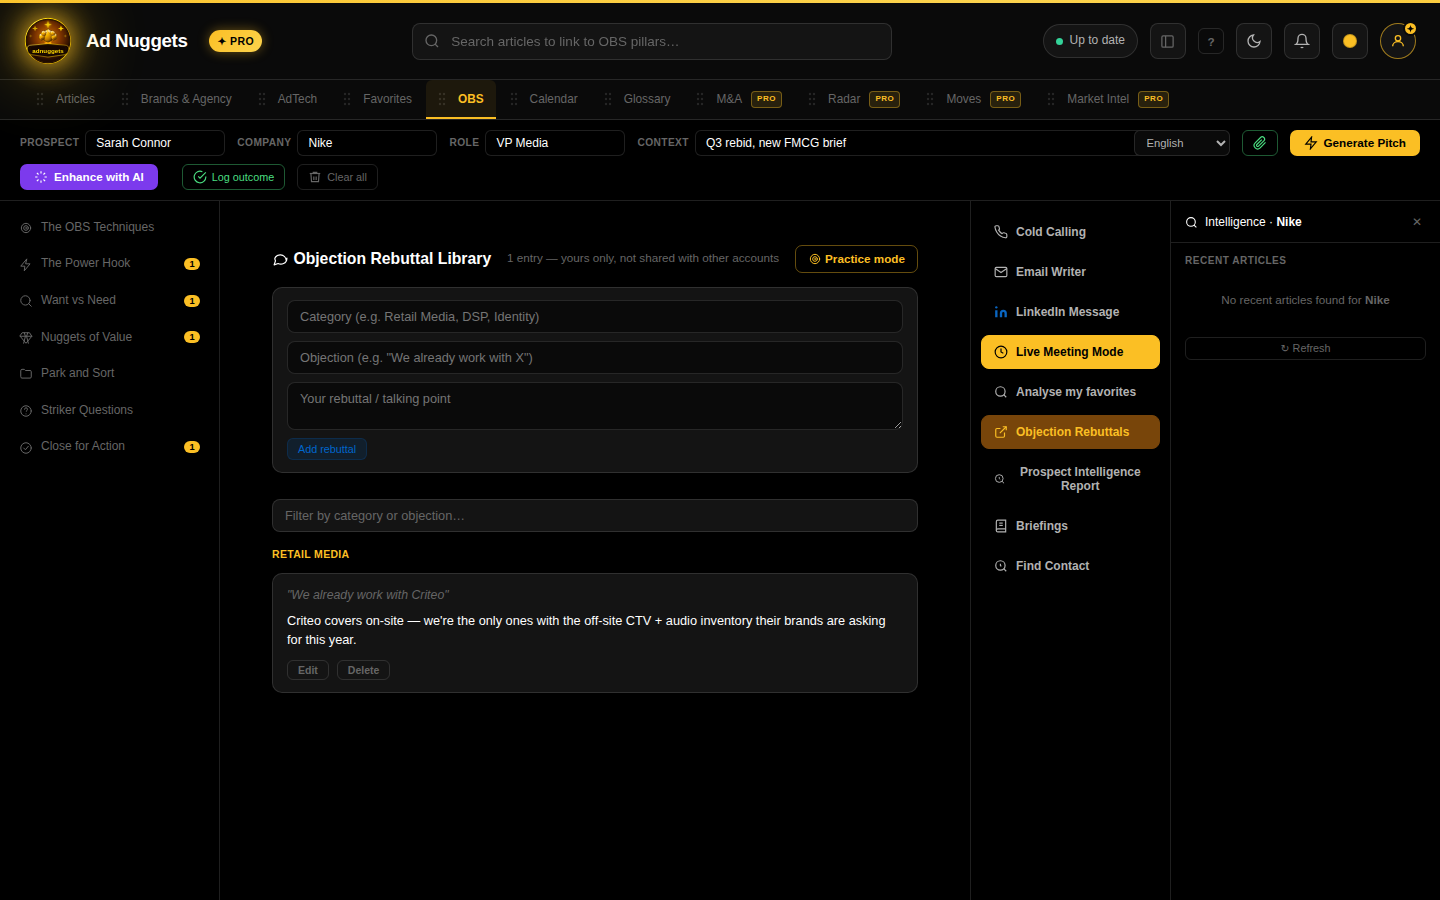
Task: Open the Moves PRO tab
Action: point(973,99)
